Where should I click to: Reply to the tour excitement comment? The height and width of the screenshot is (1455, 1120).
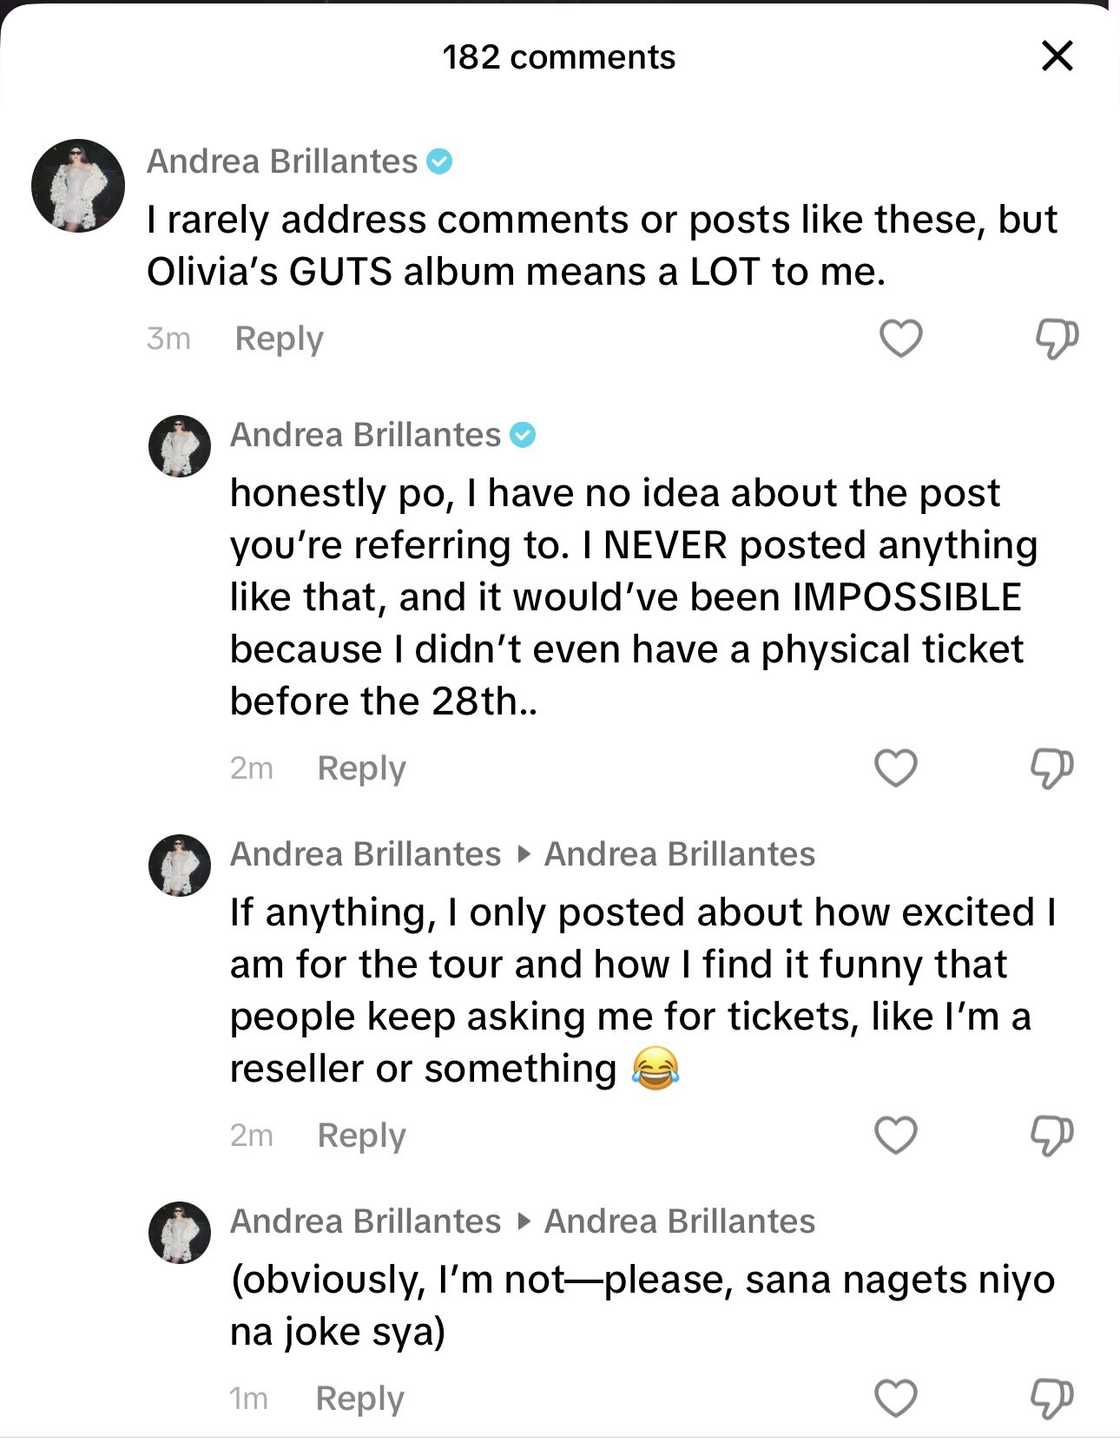click(361, 1135)
